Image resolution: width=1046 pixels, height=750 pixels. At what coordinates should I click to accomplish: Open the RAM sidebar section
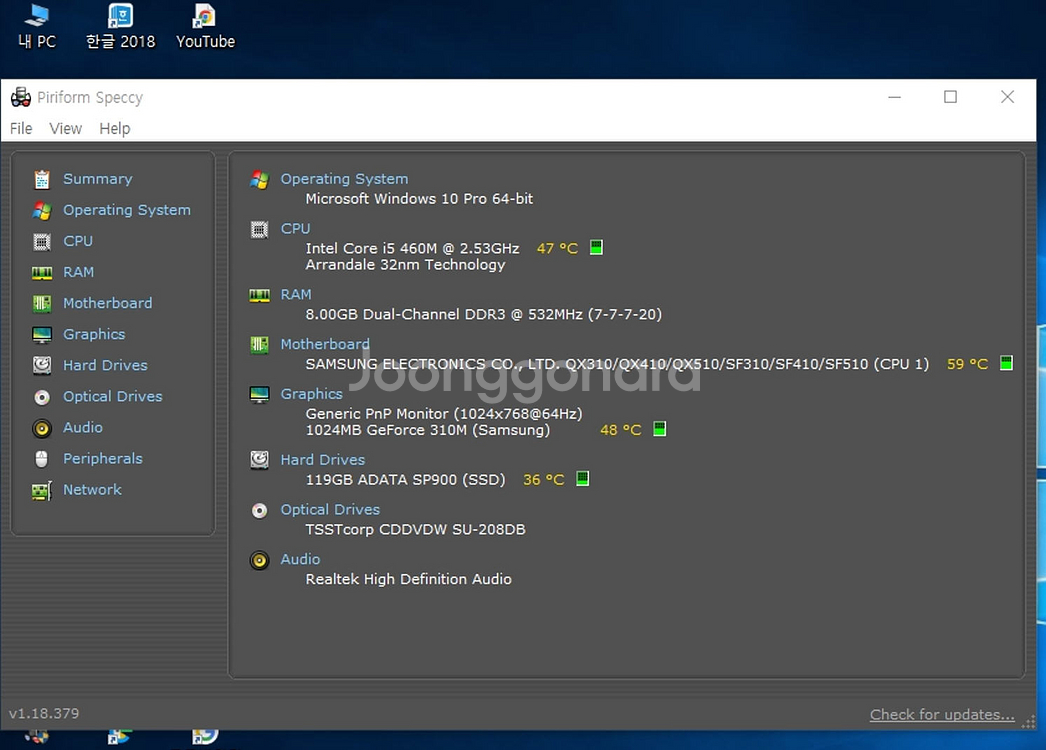click(x=79, y=272)
